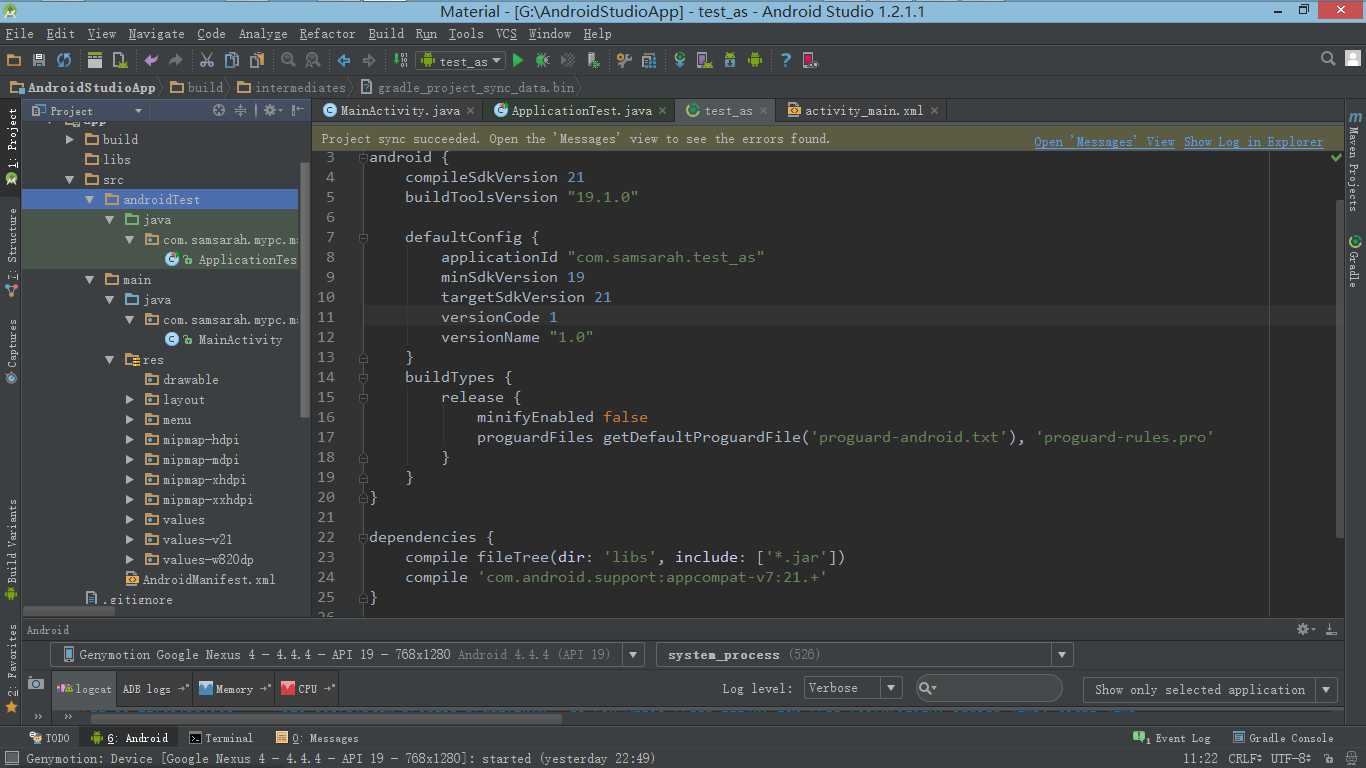Click Sync Project with Gradle Files icon

click(680, 61)
